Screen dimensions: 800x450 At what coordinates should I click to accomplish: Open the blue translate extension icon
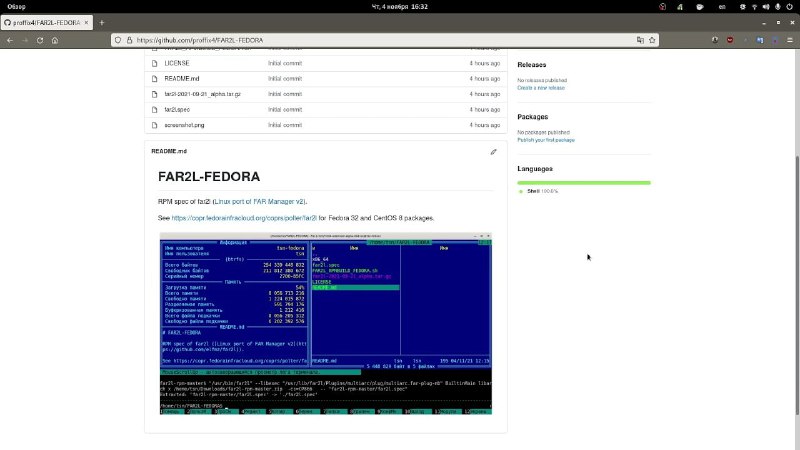760,40
